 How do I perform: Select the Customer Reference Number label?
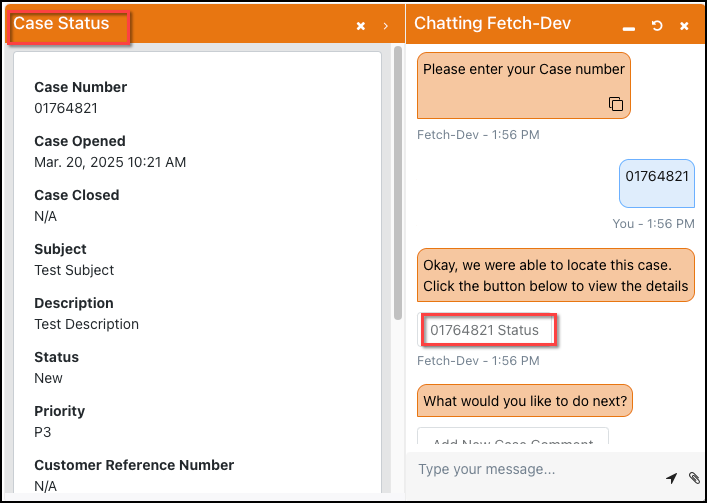134,465
